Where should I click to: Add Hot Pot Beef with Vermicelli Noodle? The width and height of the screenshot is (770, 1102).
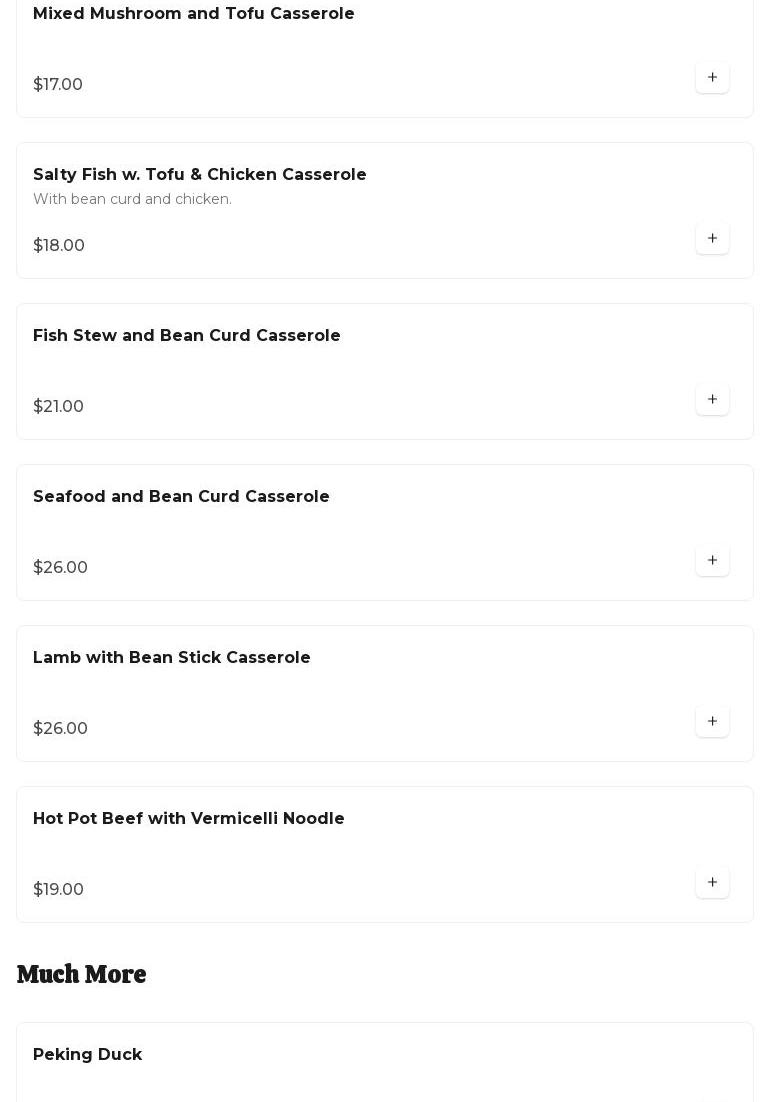click(712, 882)
